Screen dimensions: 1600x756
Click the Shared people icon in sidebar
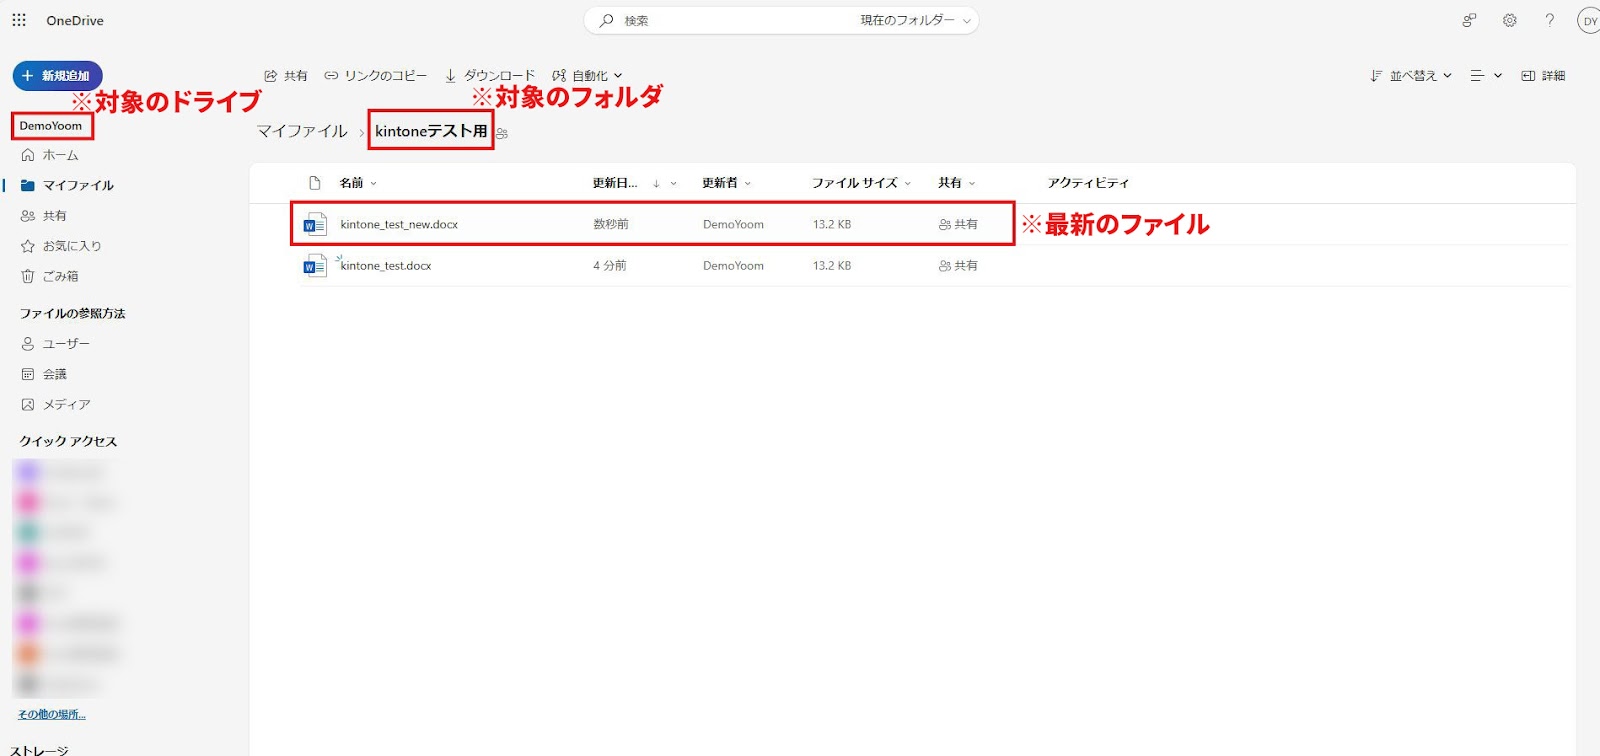click(x=28, y=216)
